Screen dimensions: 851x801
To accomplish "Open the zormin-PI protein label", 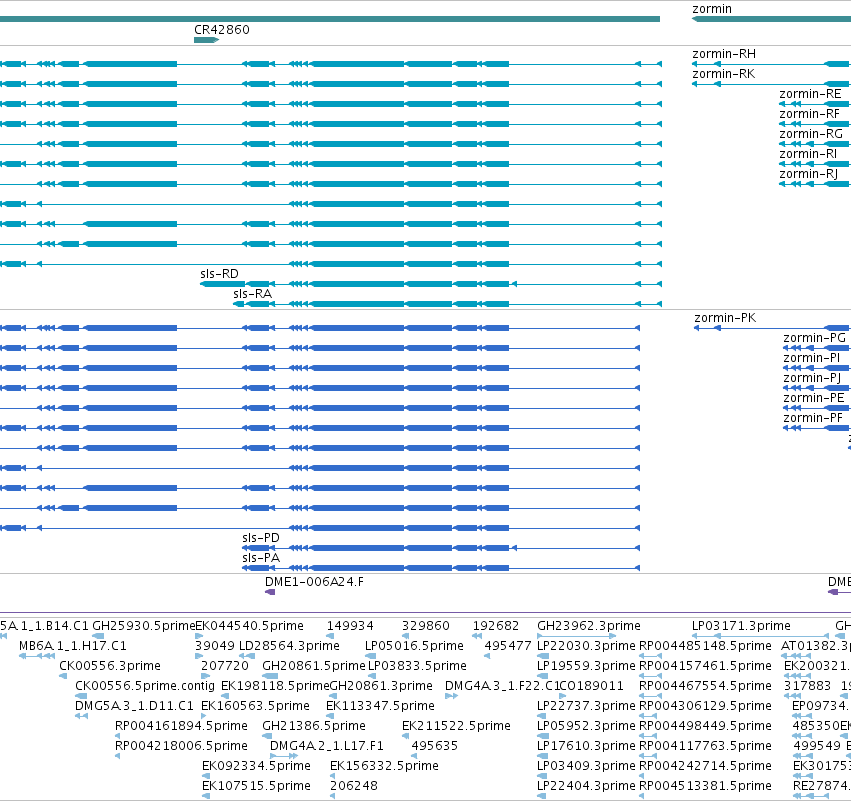I will 811,358.
